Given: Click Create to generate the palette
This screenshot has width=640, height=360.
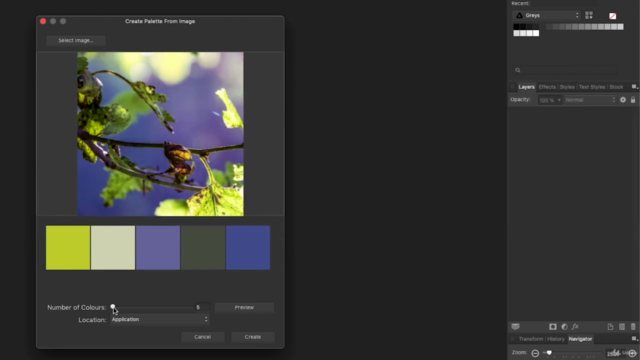Looking at the screenshot, I should [x=253, y=337].
